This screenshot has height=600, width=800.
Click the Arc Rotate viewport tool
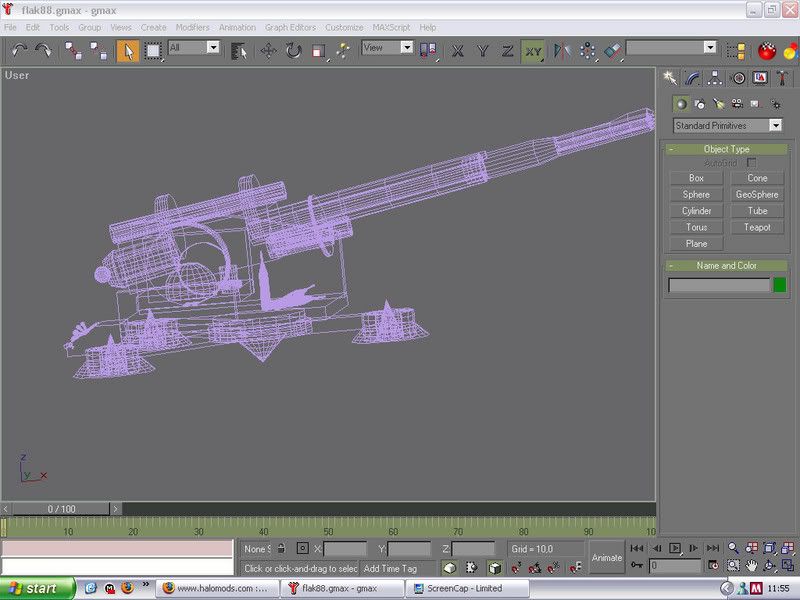point(769,565)
